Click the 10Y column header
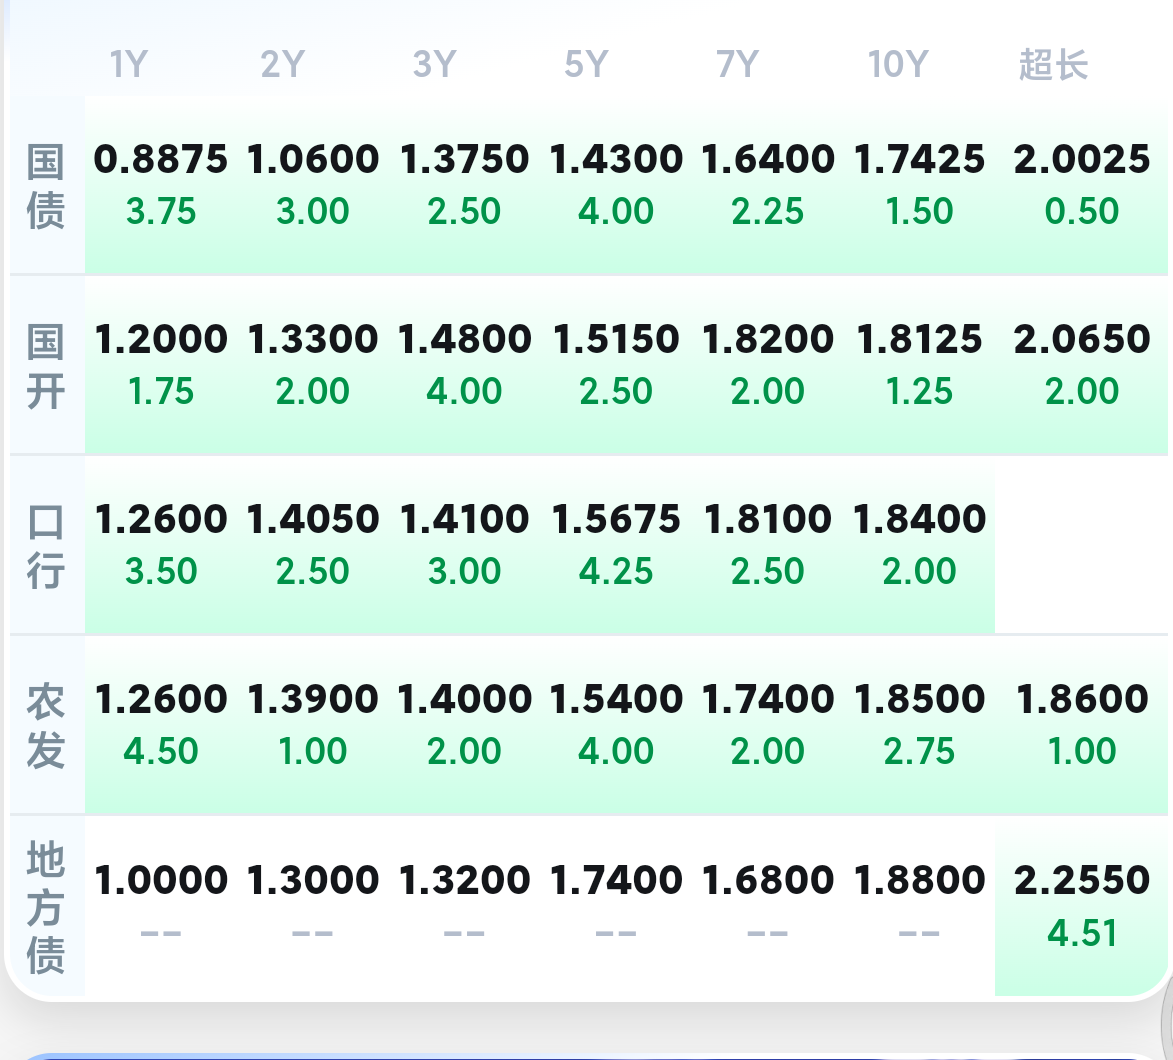Image resolution: width=1173 pixels, height=1060 pixels. click(897, 66)
